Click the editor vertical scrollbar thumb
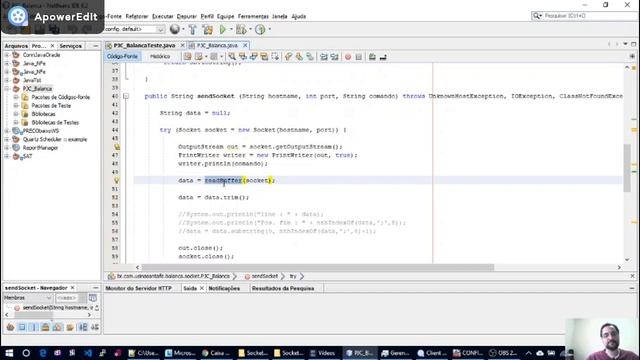Viewport: 640px width, 360px height. 627,167
